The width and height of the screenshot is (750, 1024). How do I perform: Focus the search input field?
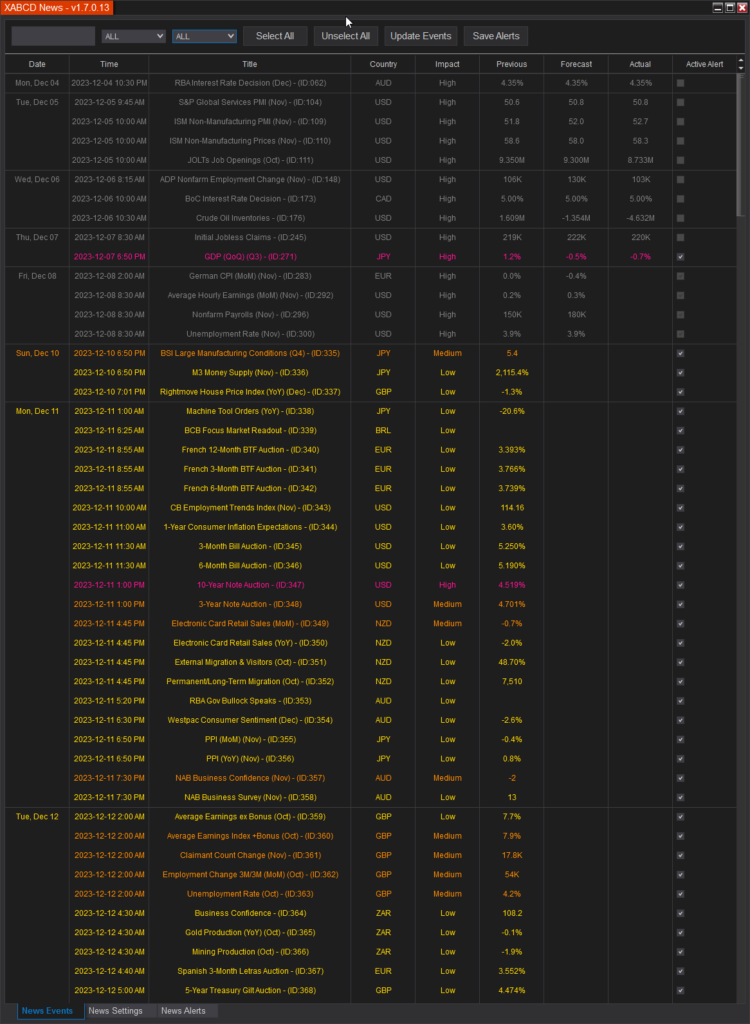[x=54, y=36]
